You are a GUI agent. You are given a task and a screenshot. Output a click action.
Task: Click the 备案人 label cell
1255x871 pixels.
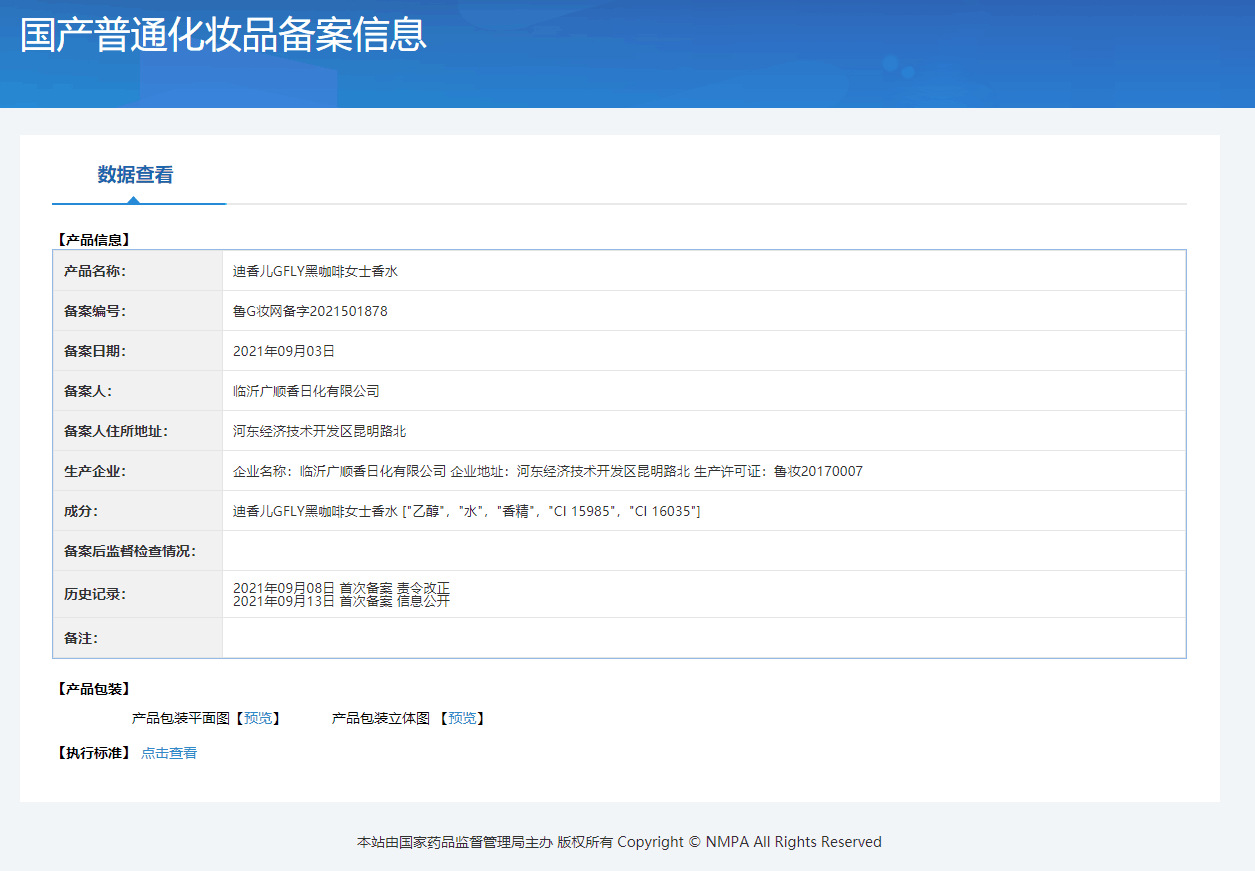coord(138,391)
